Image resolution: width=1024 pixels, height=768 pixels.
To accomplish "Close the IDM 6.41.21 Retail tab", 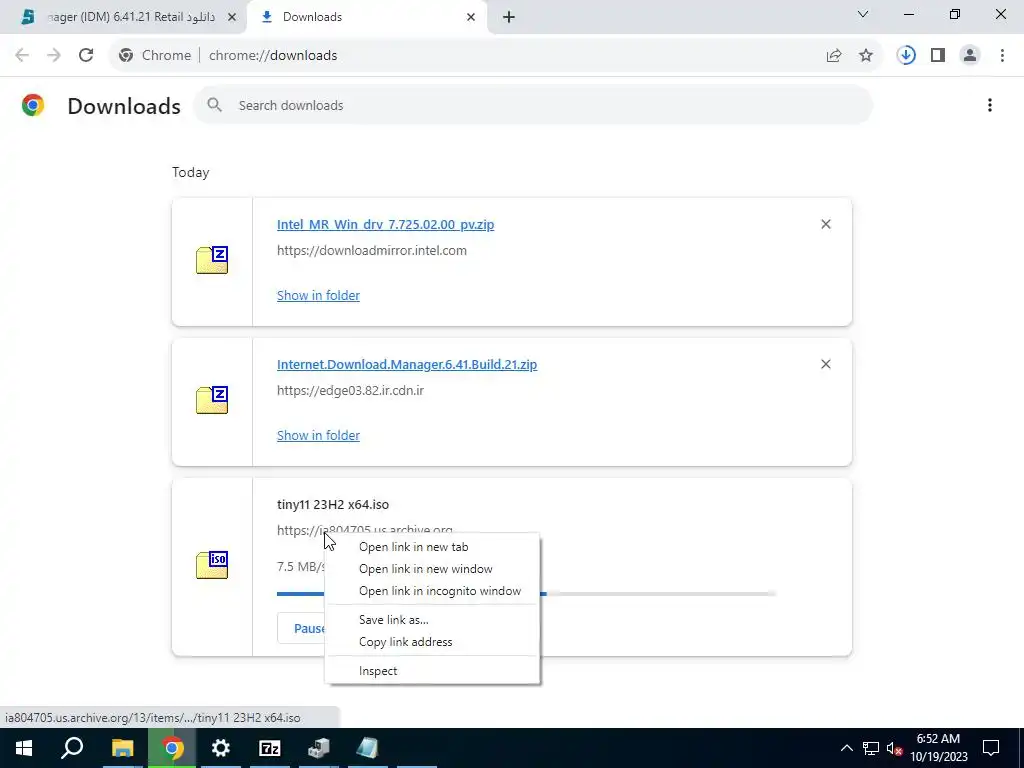I will click(x=231, y=17).
